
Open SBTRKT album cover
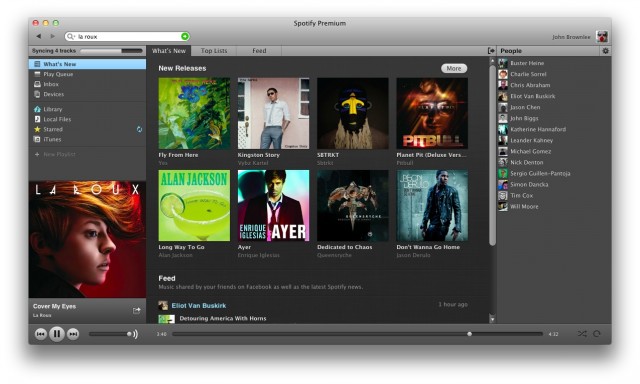coord(353,113)
